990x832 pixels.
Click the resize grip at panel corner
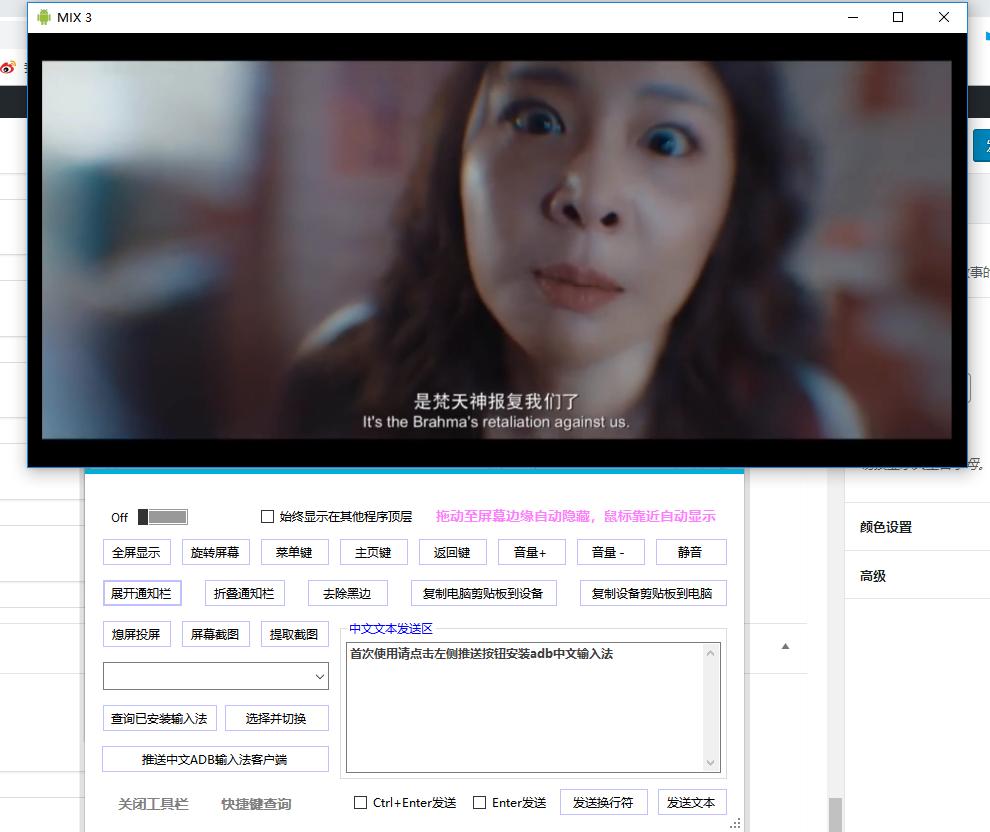735,823
